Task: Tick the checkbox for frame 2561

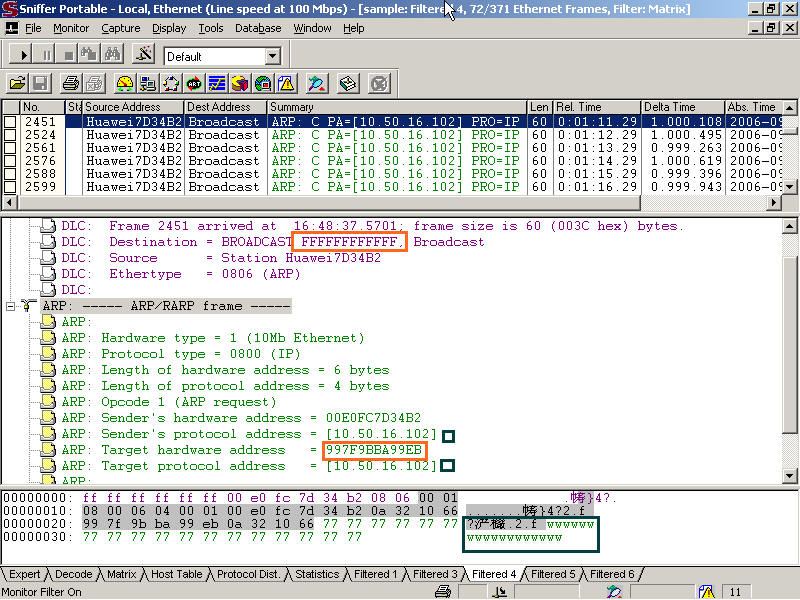Action: tap(10, 148)
